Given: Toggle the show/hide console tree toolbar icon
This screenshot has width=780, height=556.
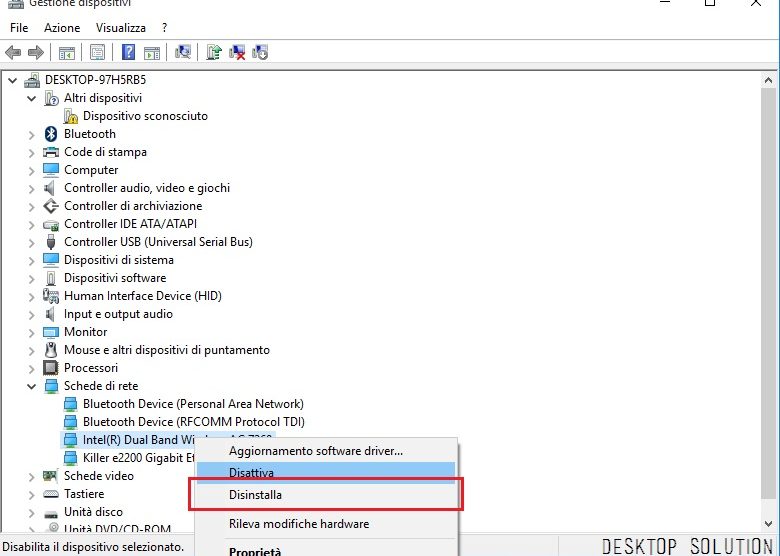Looking at the screenshot, I should (67, 53).
